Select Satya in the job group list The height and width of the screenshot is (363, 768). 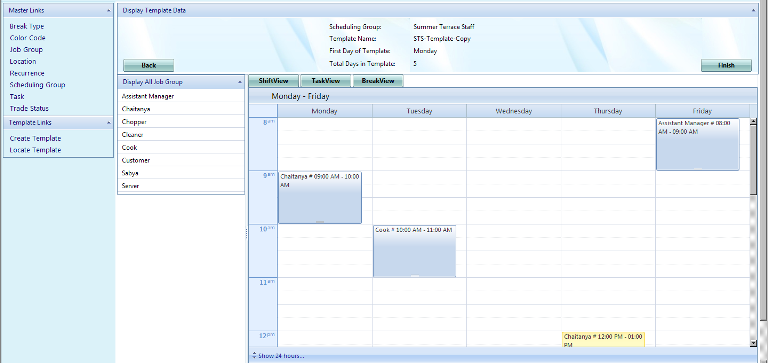[x=181, y=173]
